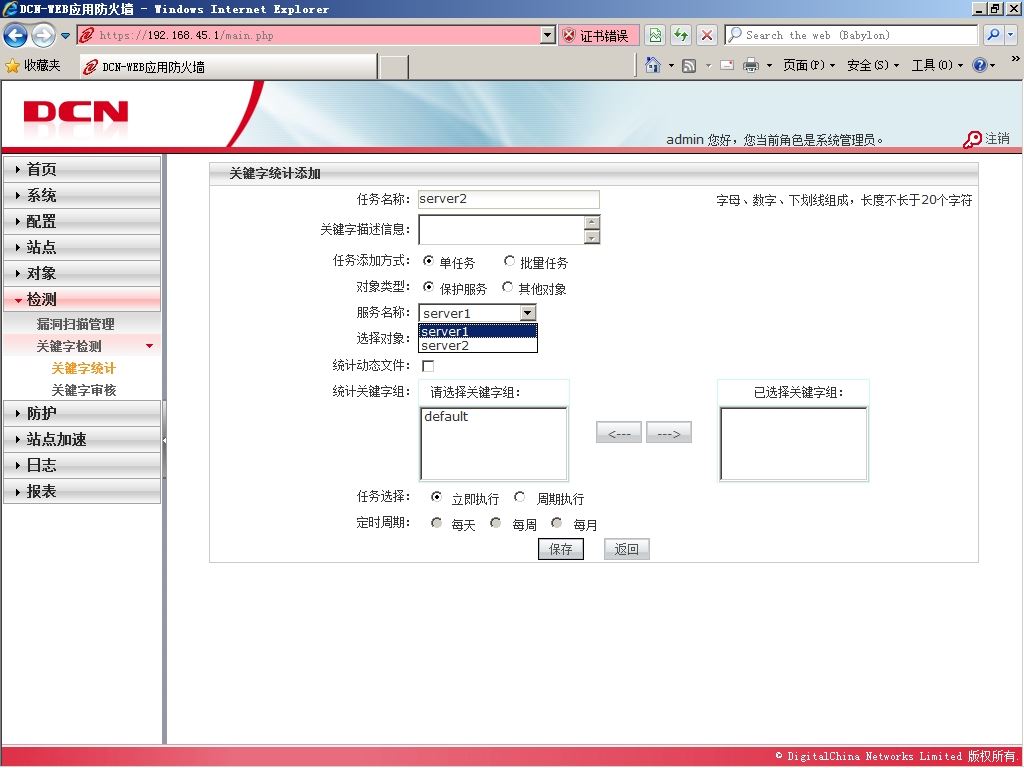1024x768 pixels.
Task: Expand the 防护 sidebar menu
Action: tap(82, 413)
